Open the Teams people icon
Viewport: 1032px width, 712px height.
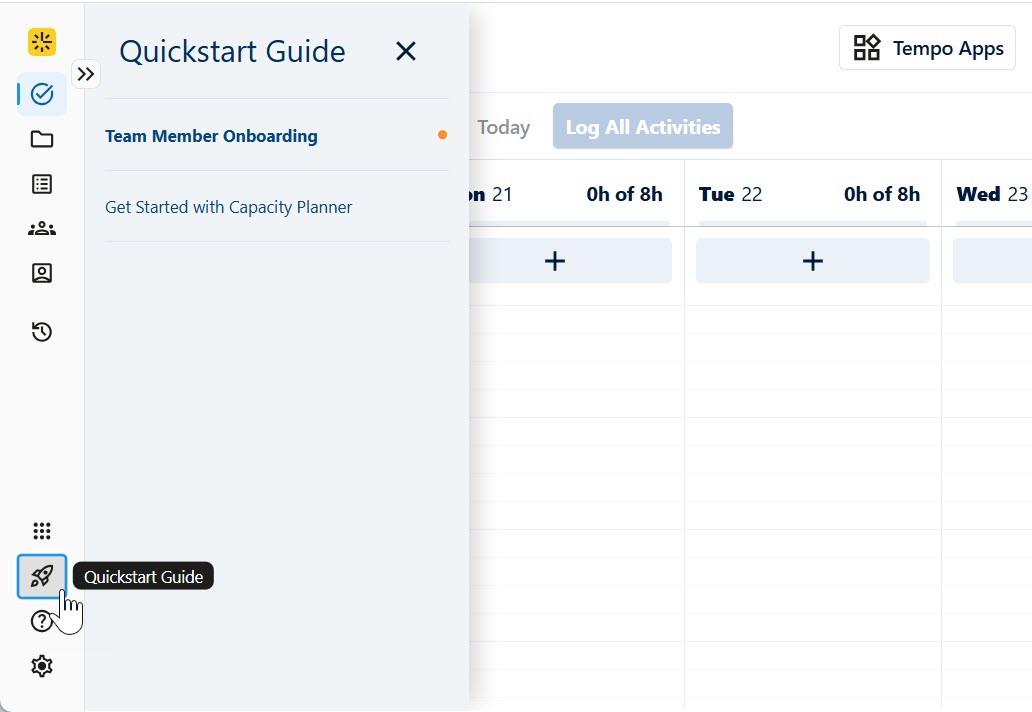(x=41, y=228)
